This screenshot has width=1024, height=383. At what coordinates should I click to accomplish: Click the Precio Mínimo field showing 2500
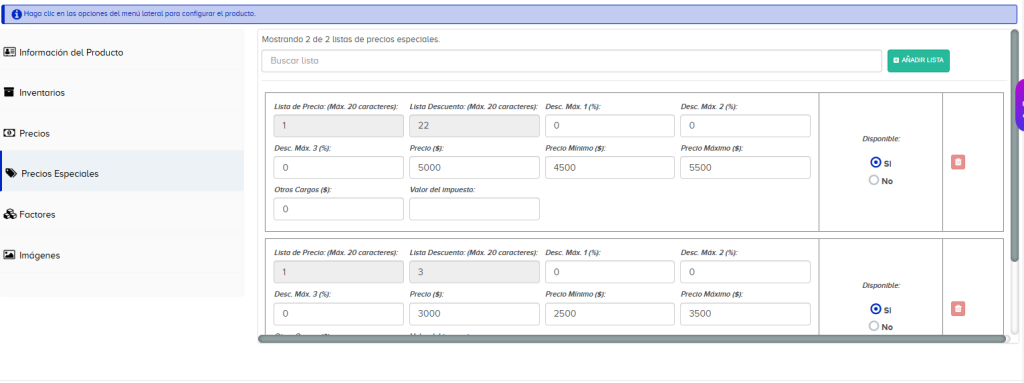click(610, 314)
